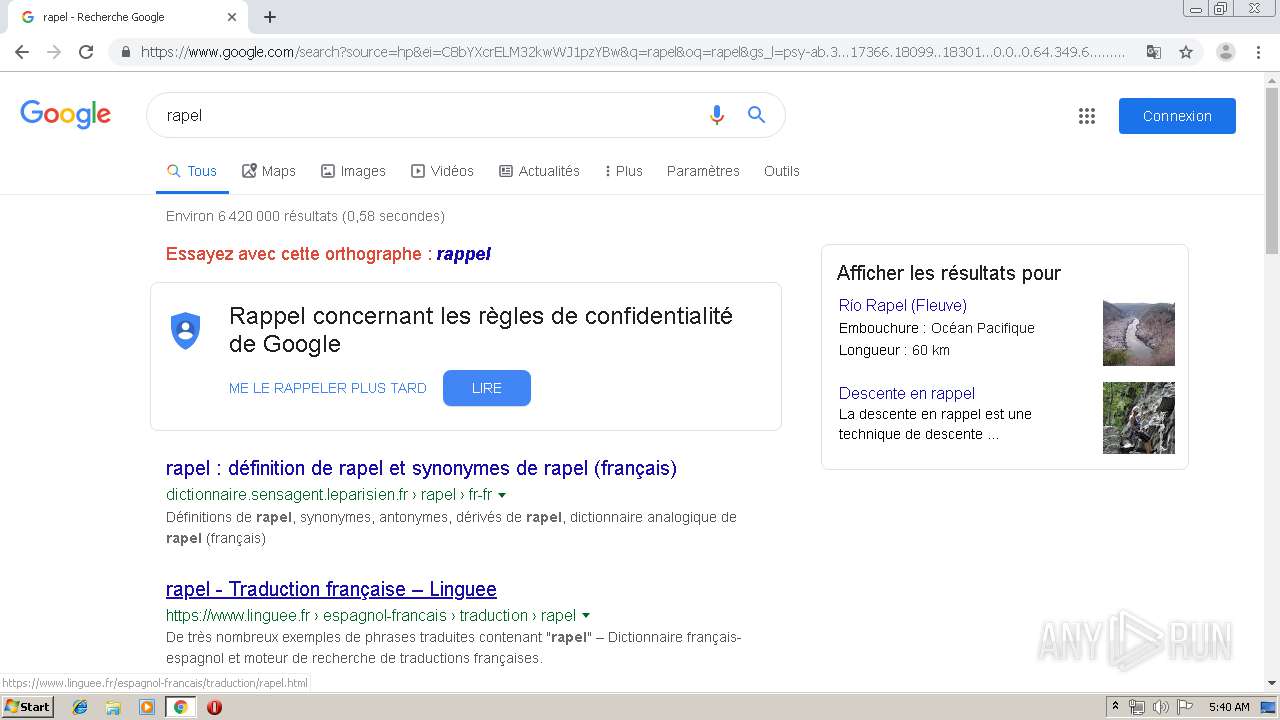Click the magnifying glass search button
This screenshot has height=720, width=1280.
click(x=757, y=115)
